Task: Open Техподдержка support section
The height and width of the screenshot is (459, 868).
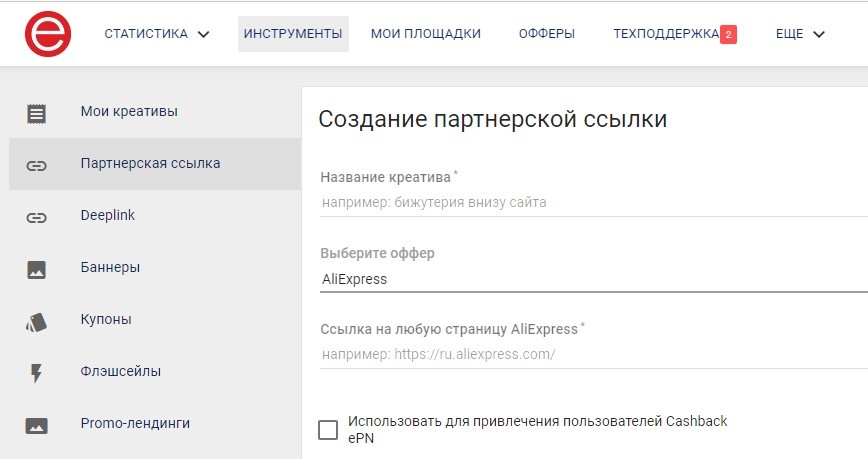Action: pos(666,34)
